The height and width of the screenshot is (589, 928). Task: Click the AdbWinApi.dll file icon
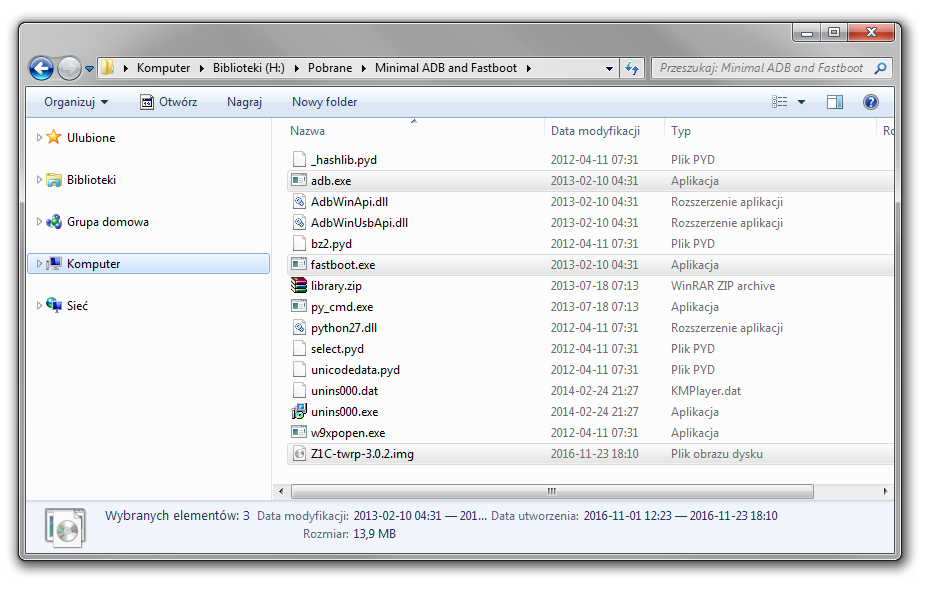coord(299,201)
